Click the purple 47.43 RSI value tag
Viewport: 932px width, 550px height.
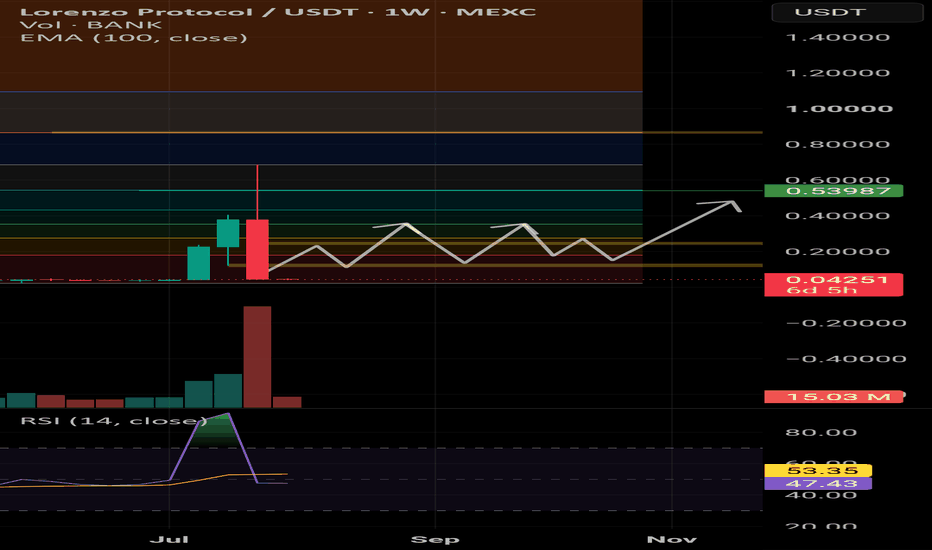click(818, 483)
